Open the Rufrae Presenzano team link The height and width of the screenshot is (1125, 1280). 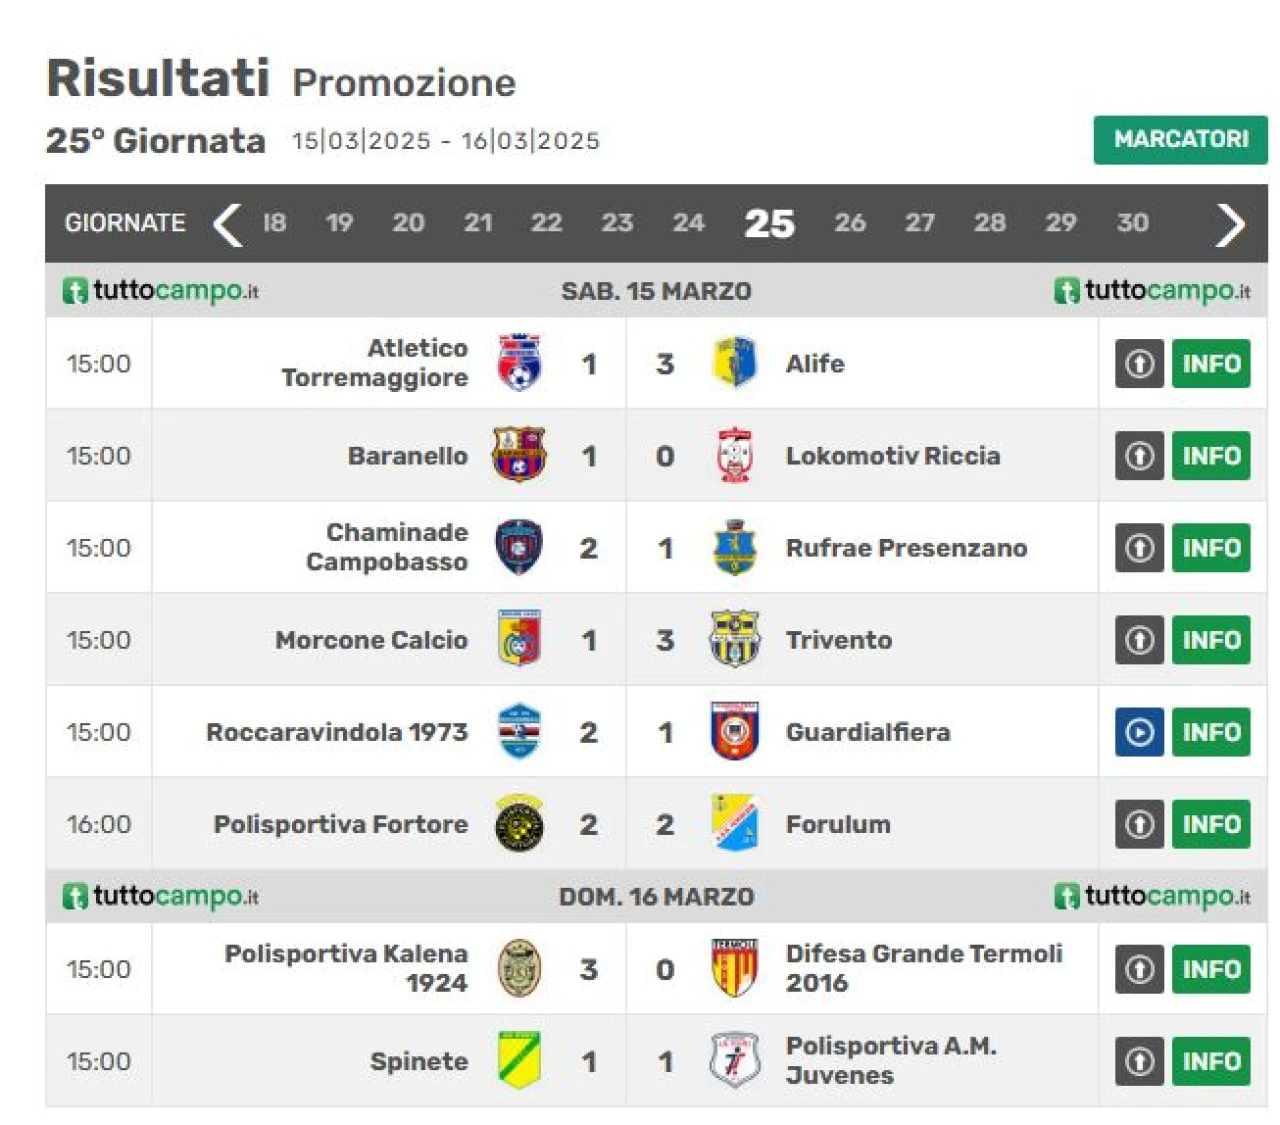pos(906,548)
